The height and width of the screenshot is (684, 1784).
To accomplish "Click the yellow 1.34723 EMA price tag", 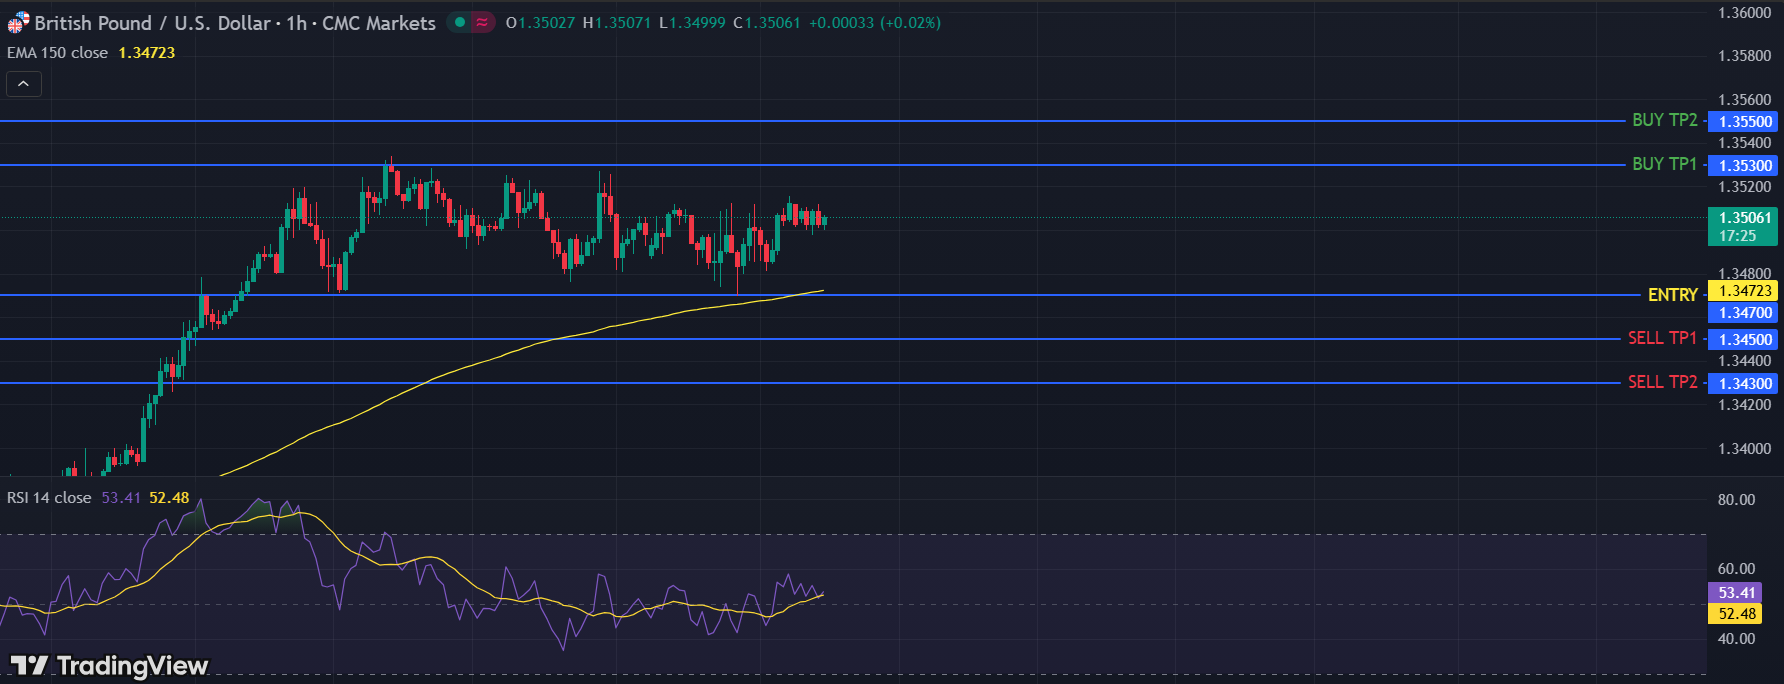I will pos(1745,291).
